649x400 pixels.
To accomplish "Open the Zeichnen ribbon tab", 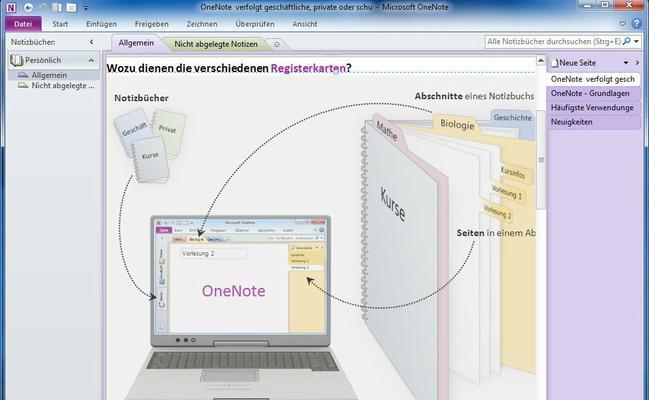I will [202, 24].
